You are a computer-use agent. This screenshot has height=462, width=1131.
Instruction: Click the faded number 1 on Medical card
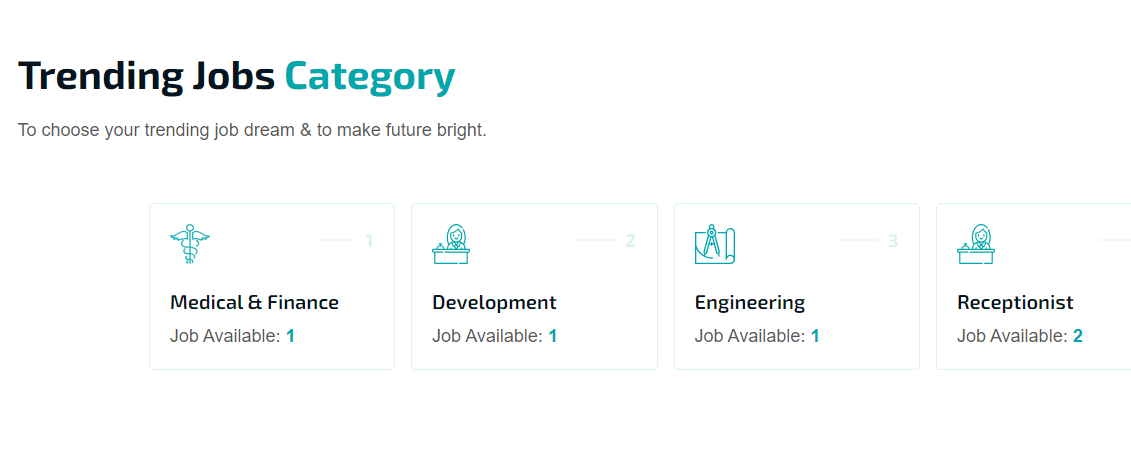[369, 241]
